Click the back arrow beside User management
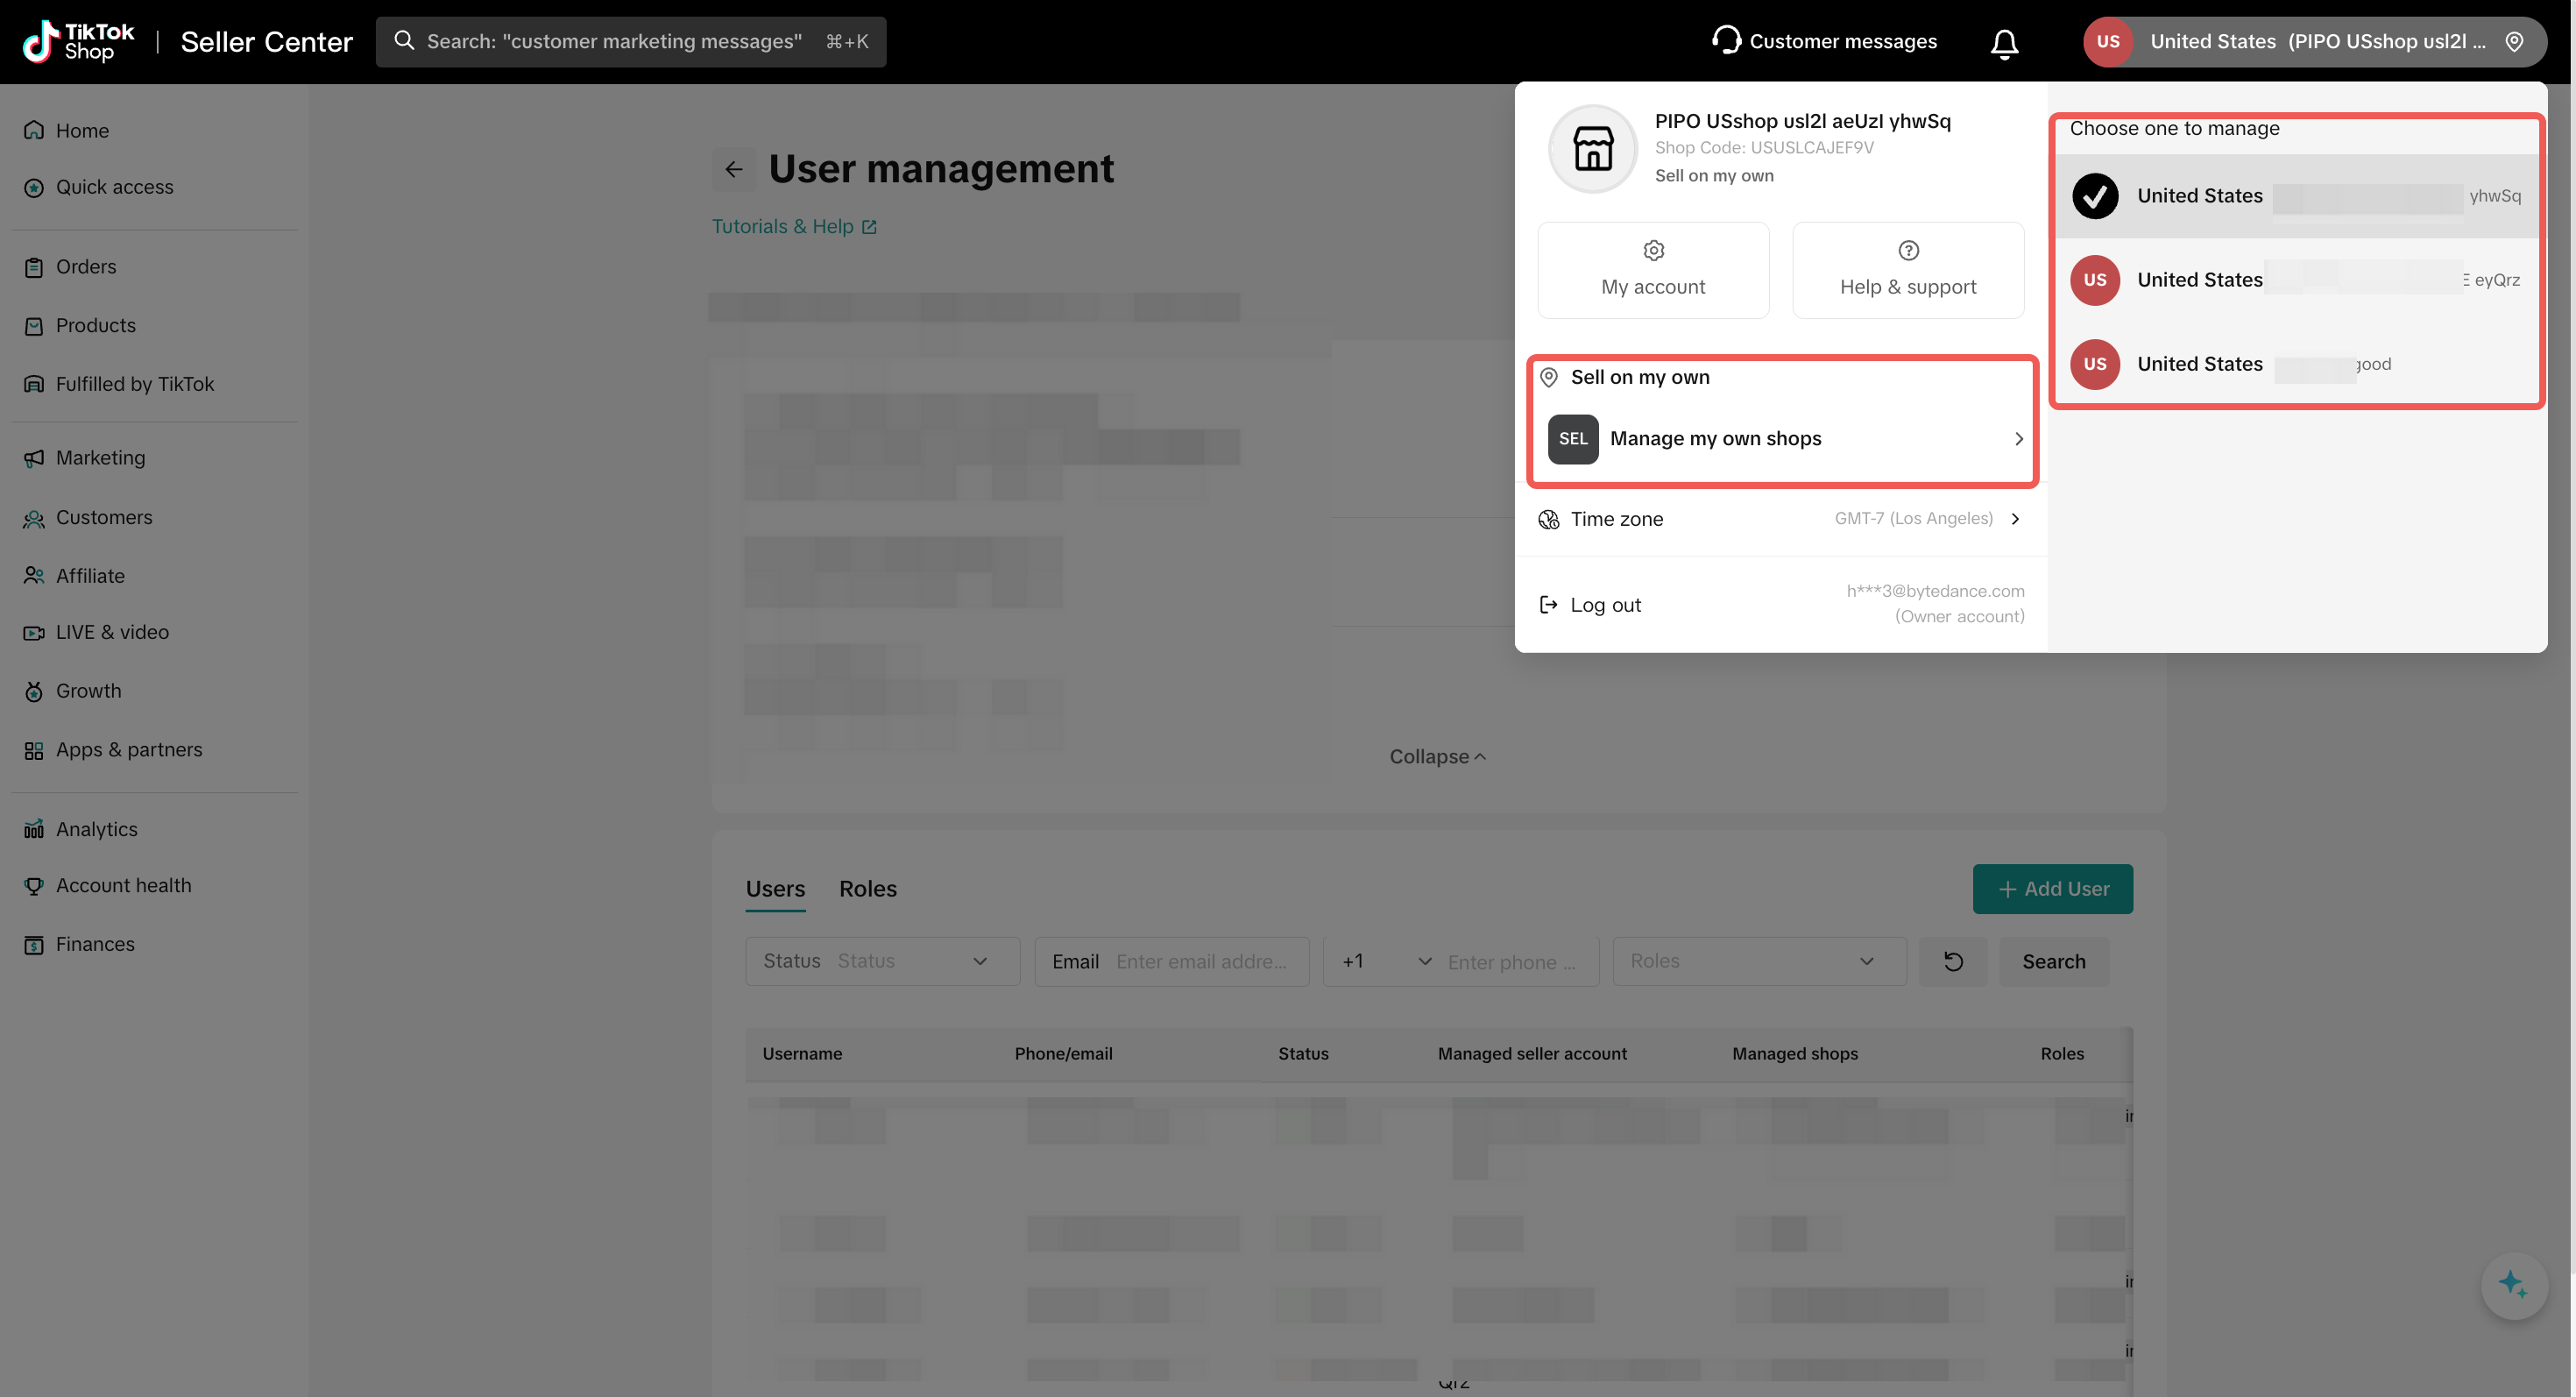This screenshot has height=1397, width=2576. [x=734, y=169]
